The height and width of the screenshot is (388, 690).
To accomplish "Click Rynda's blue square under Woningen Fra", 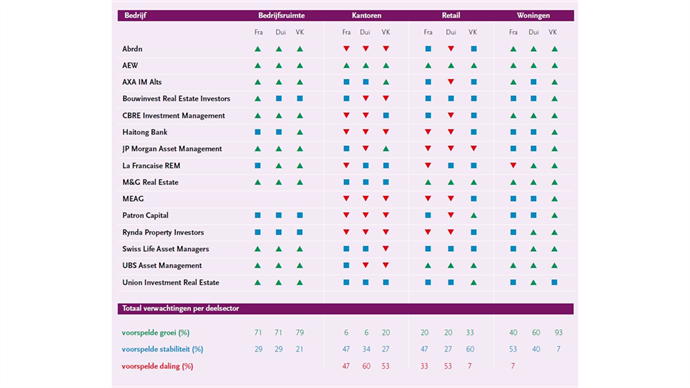I will pos(513,232).
